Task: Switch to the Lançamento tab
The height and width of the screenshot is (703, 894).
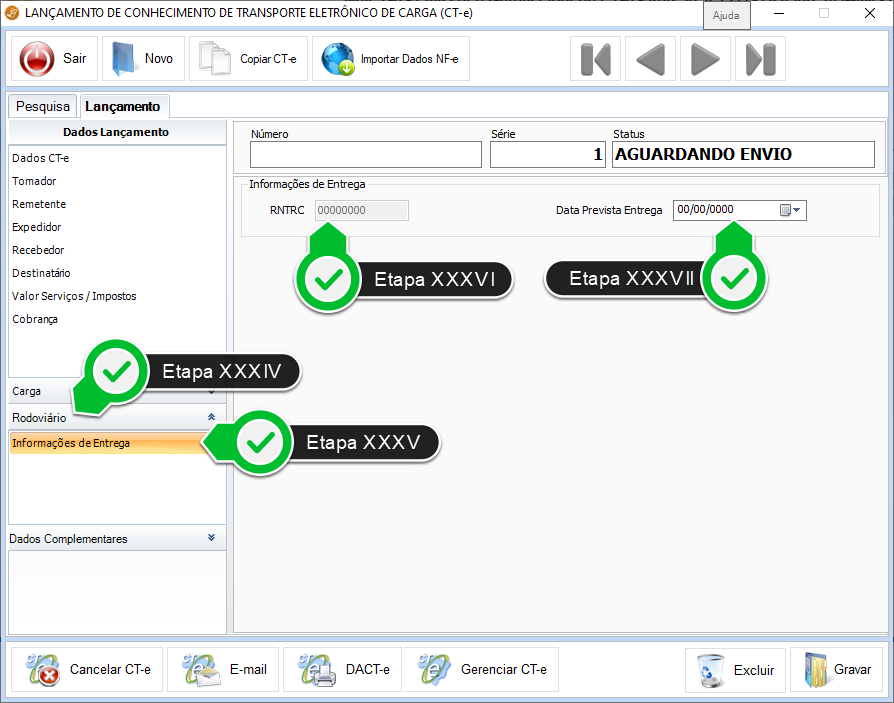Action: 123,107
